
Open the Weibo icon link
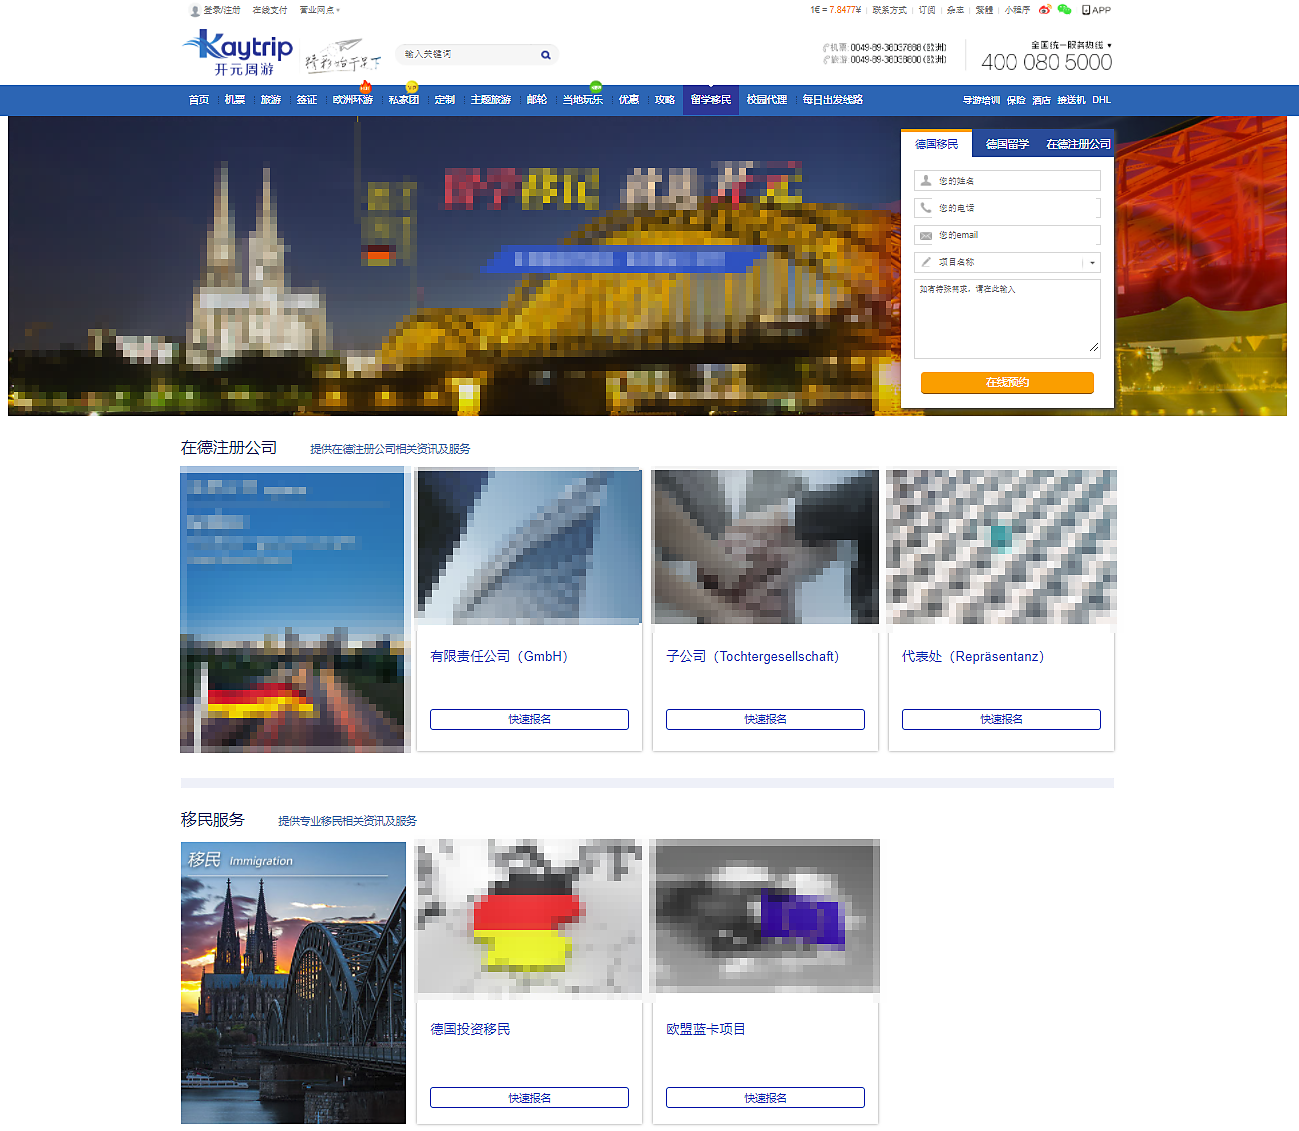click(x=1045, y=10)
